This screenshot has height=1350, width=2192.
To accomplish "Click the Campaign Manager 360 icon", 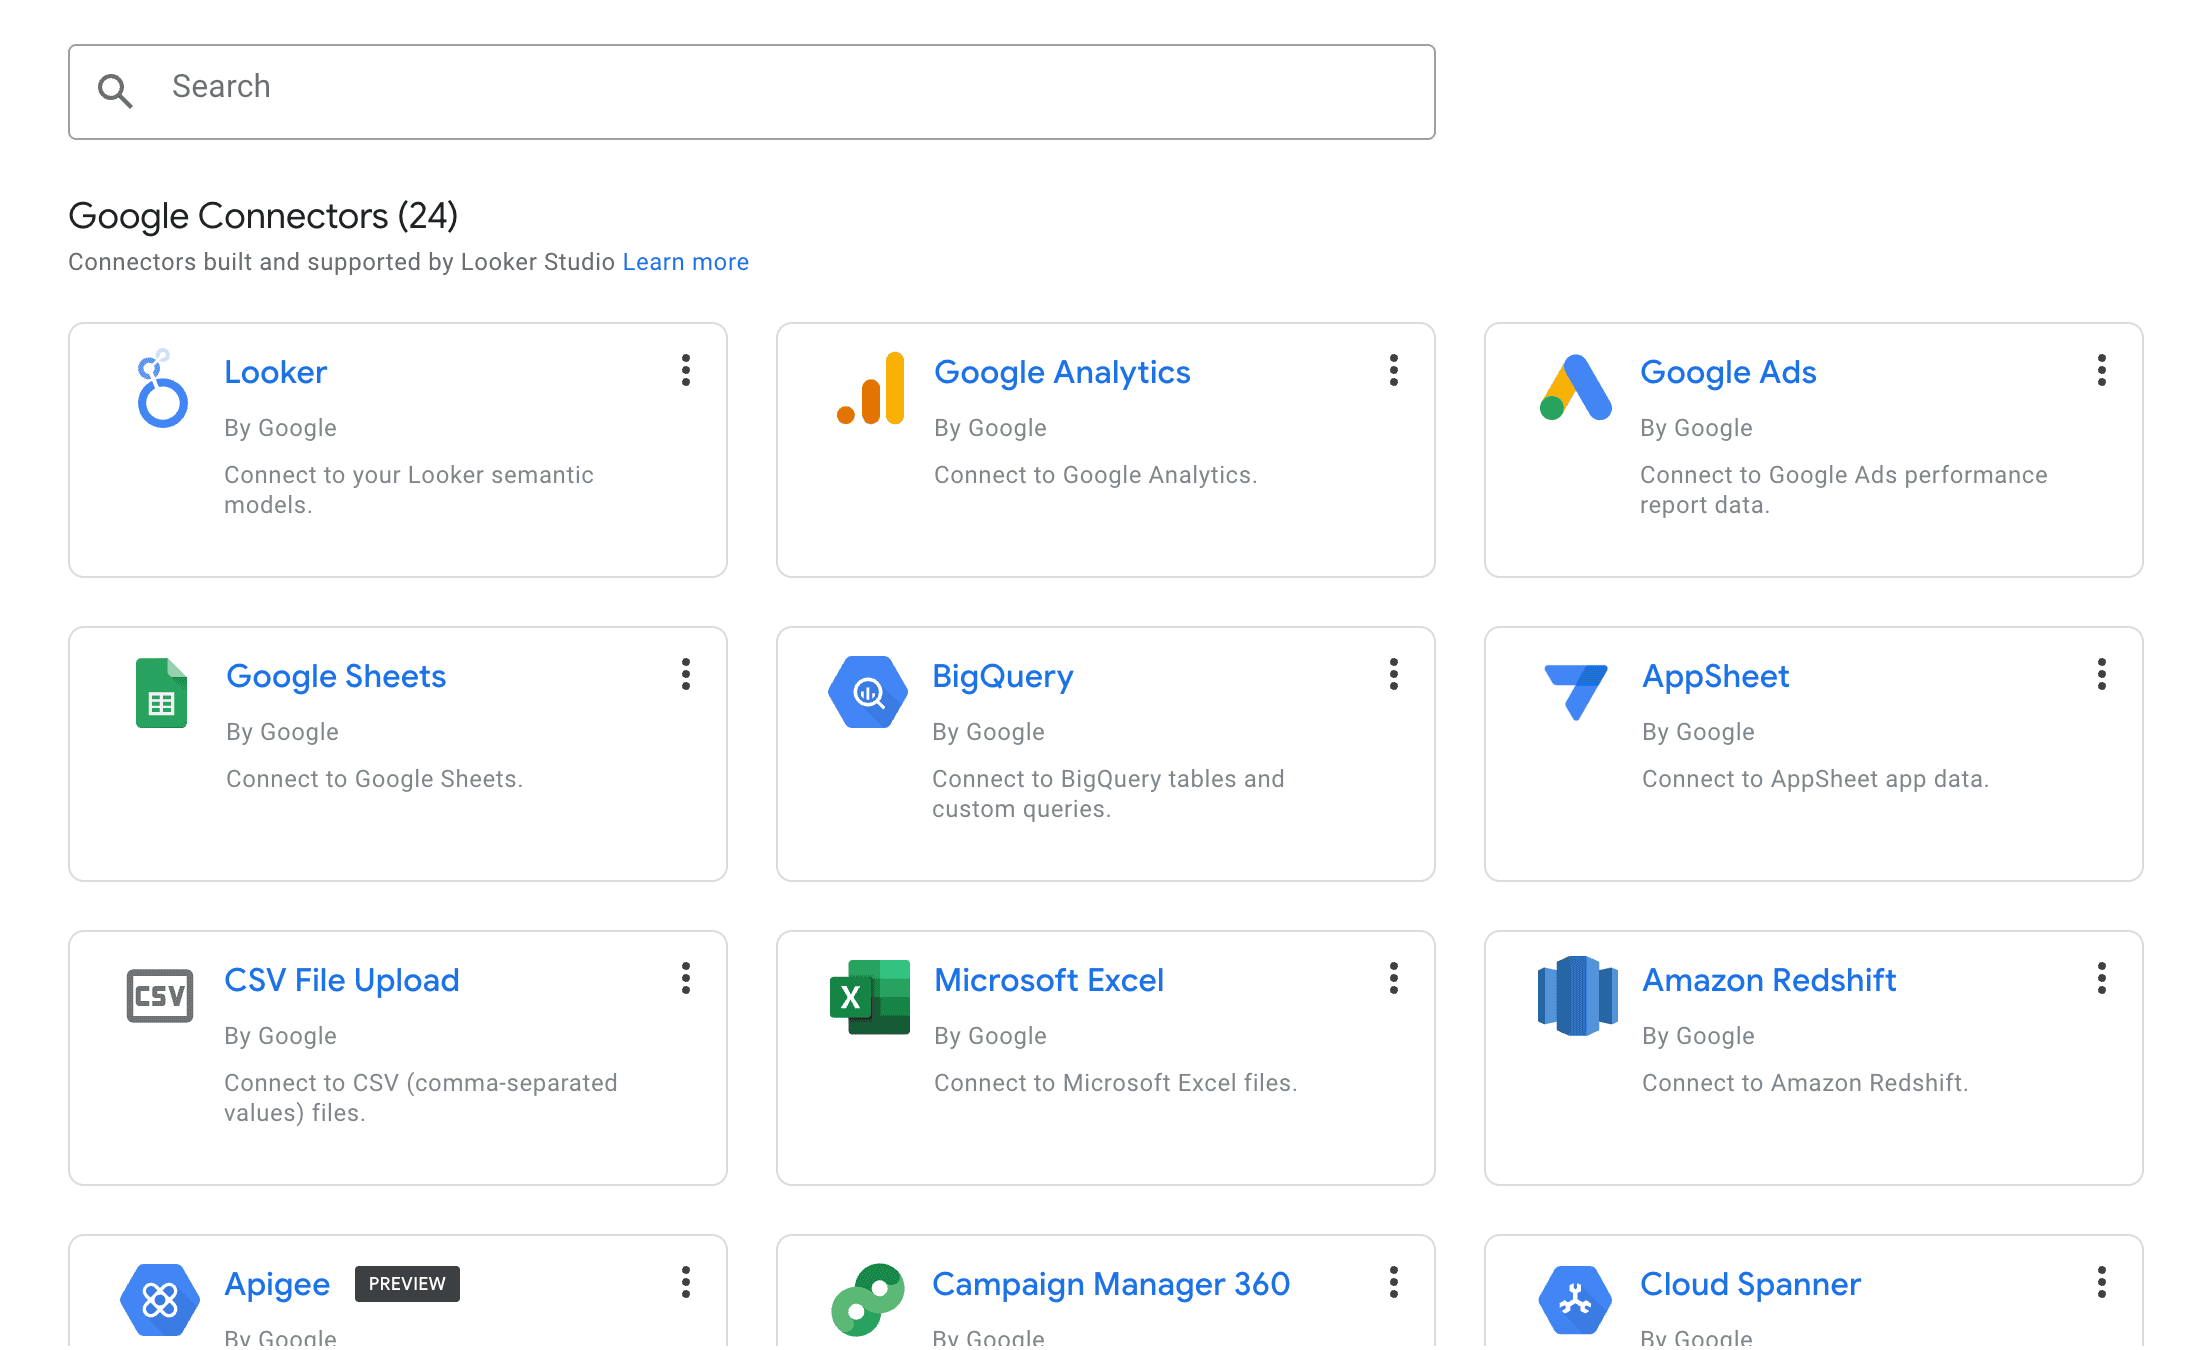I will tap(868, 1300).
